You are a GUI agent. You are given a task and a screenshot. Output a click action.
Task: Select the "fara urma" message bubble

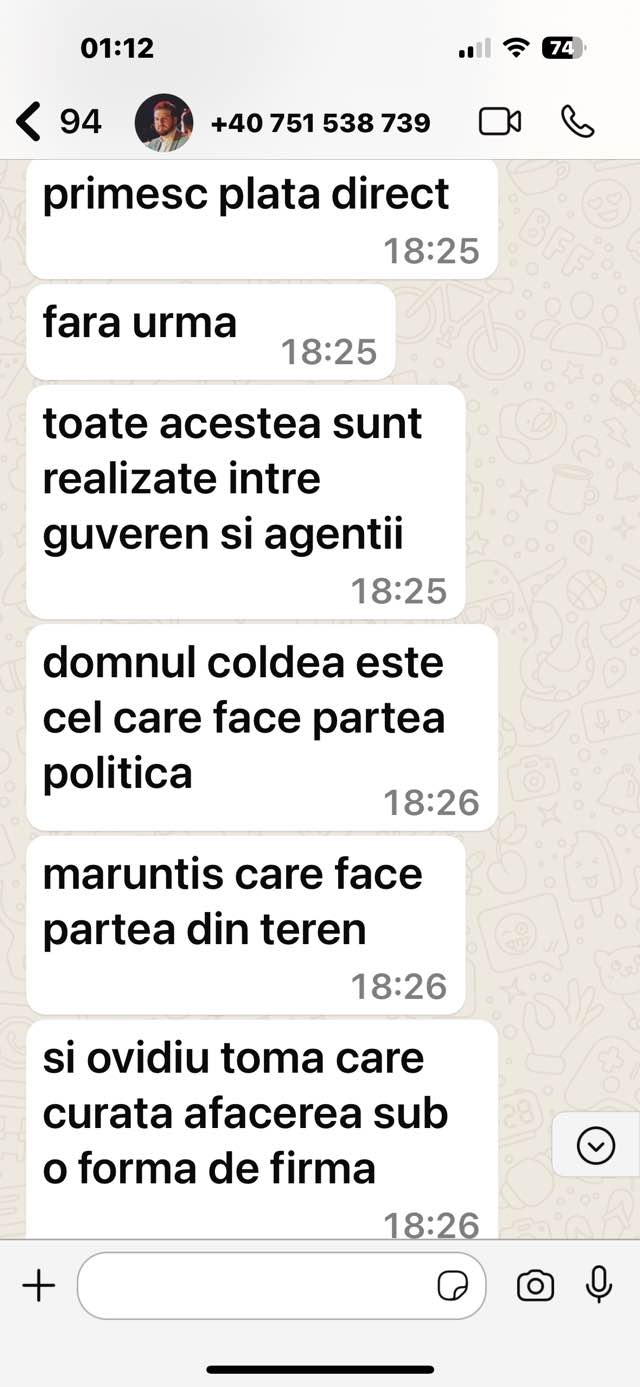(211, 332)
